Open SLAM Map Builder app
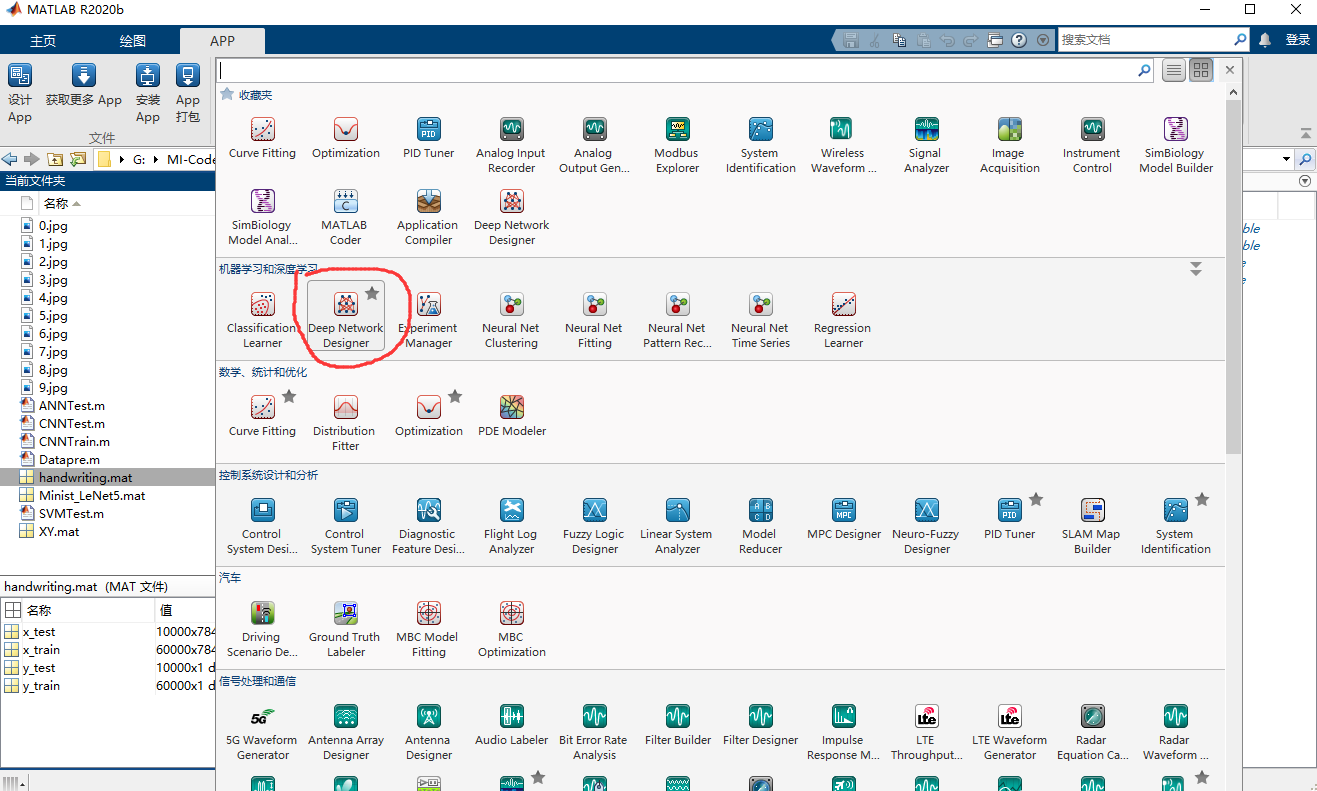This screenshot has height=791, width=1317. [x=1092, y=526]
